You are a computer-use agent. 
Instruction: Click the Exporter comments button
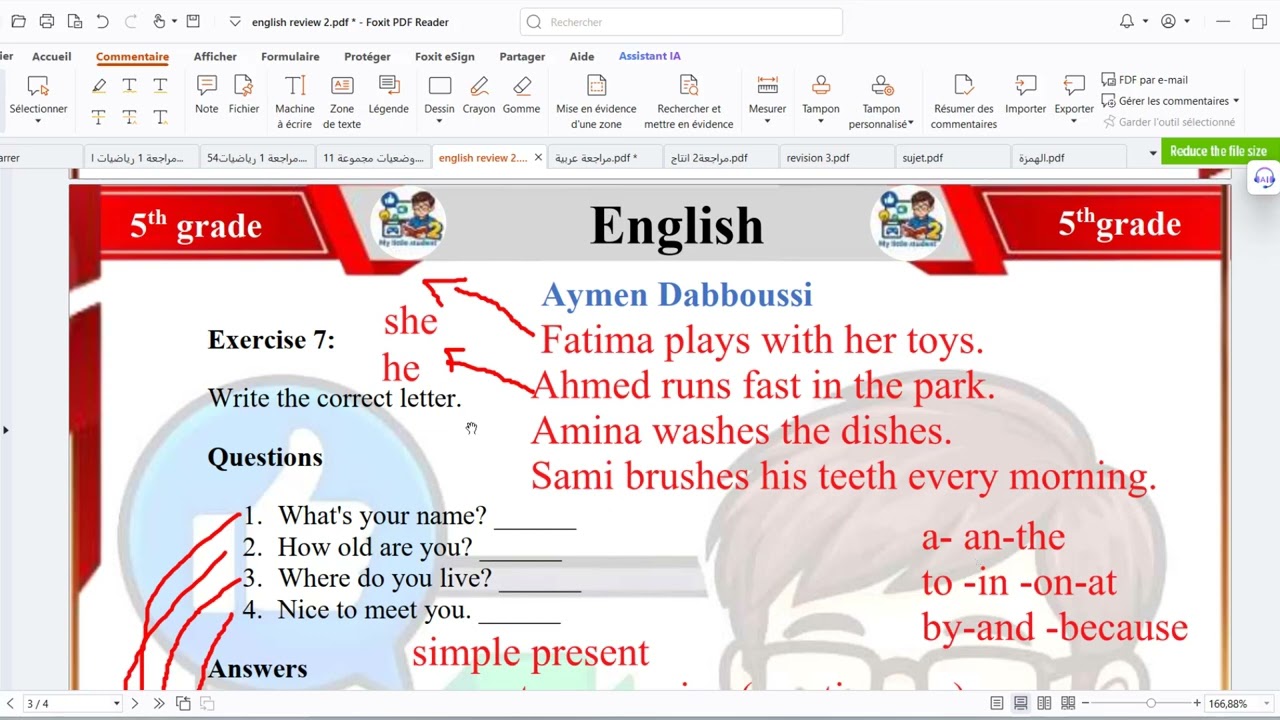tap(1074, 99)
